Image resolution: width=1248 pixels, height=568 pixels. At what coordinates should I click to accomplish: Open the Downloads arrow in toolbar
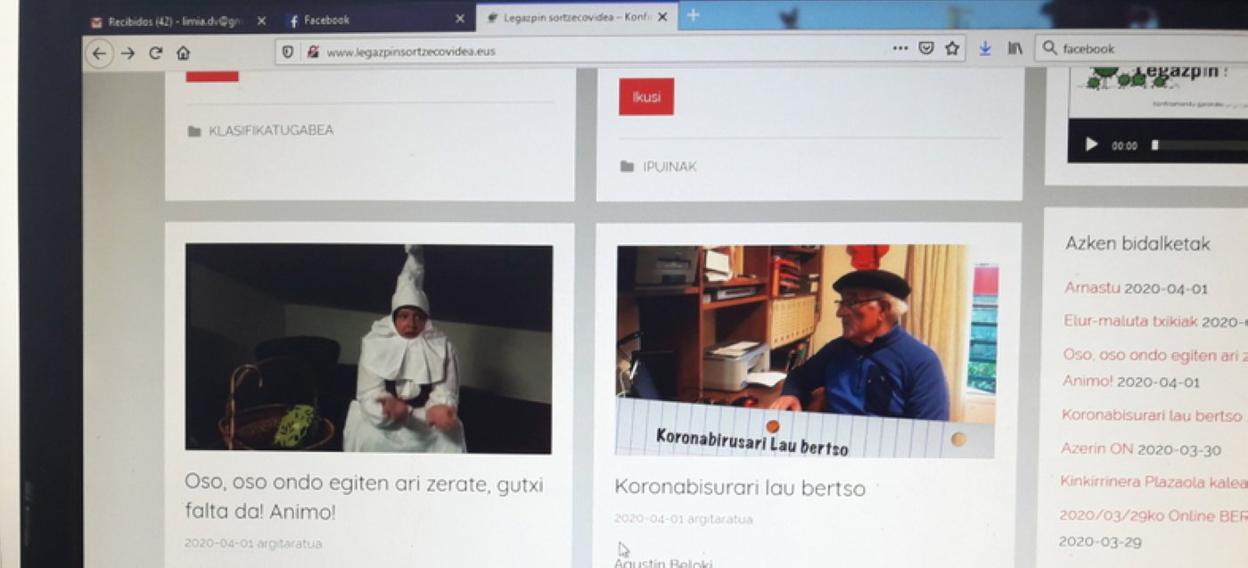click(x=985, y=48)
